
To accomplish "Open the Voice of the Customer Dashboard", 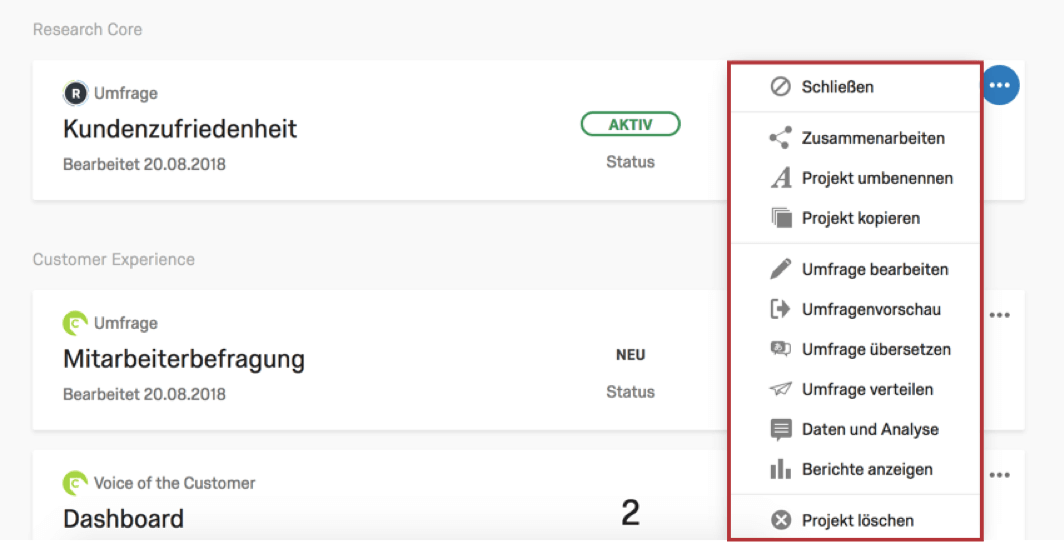I will pyautogui.click(x=124, y=519).
